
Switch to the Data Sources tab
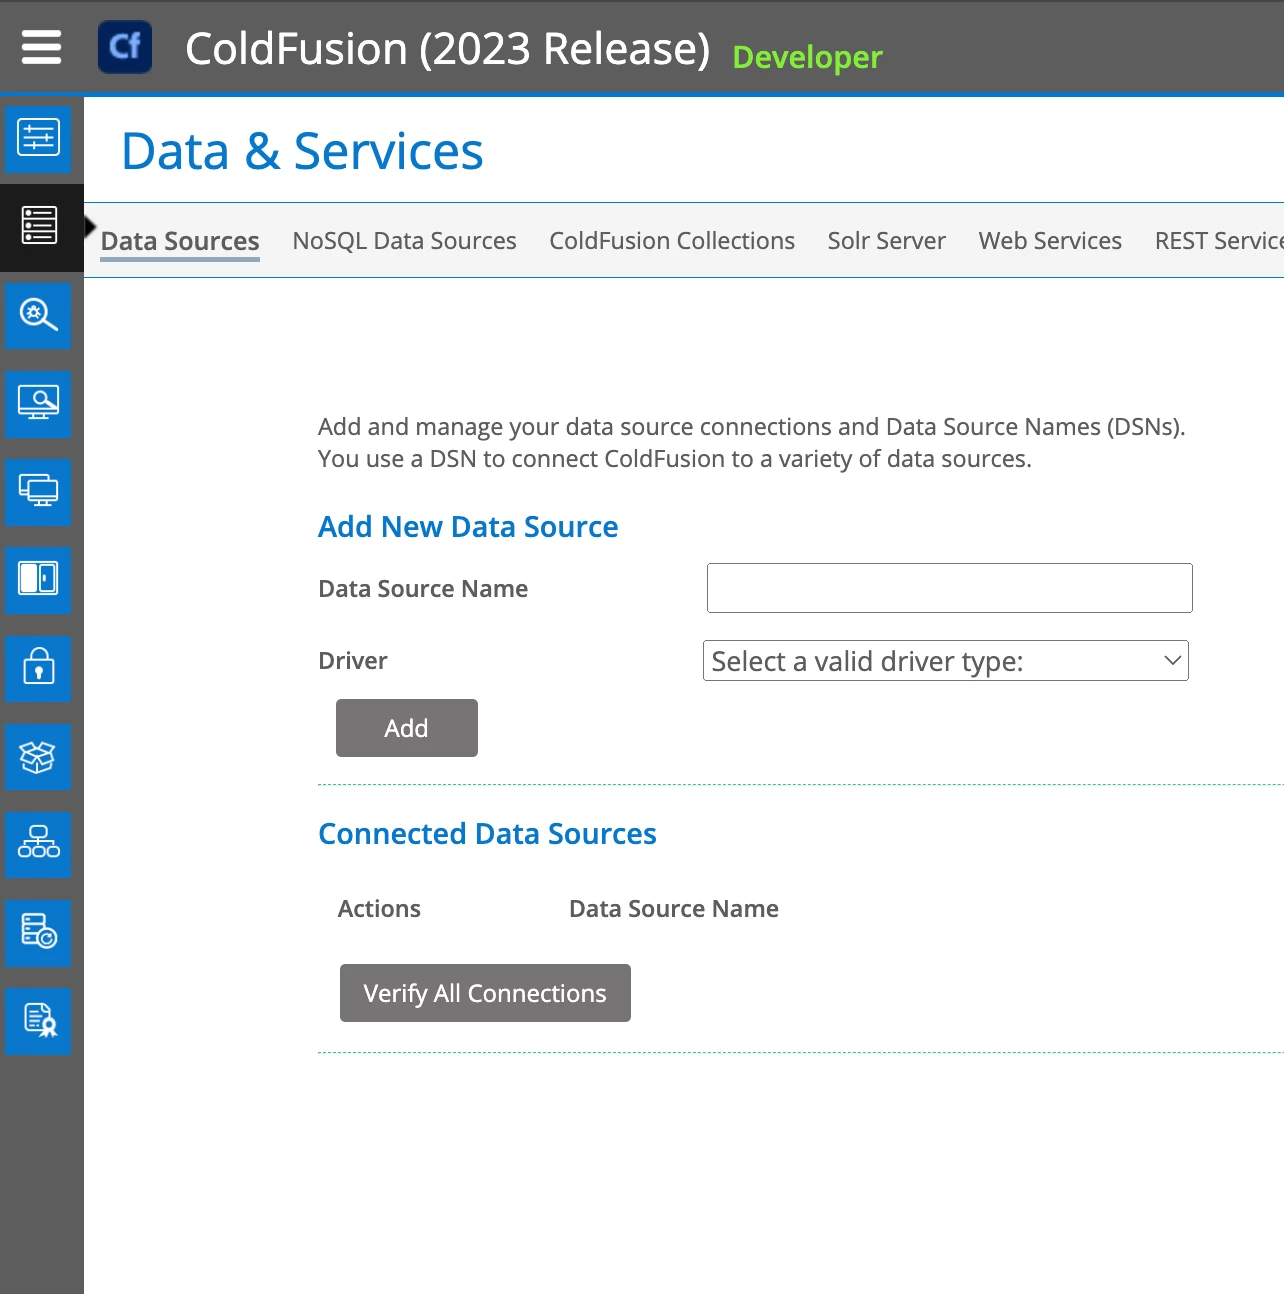(180, 241)
